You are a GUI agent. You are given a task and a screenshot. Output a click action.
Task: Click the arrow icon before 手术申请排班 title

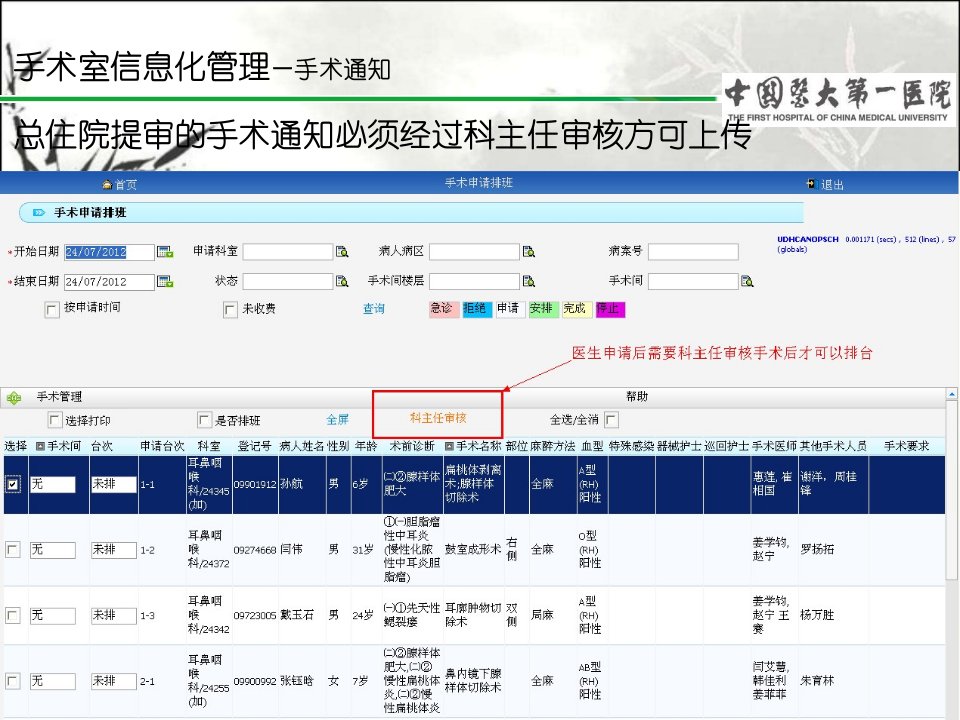pos(39,212)
